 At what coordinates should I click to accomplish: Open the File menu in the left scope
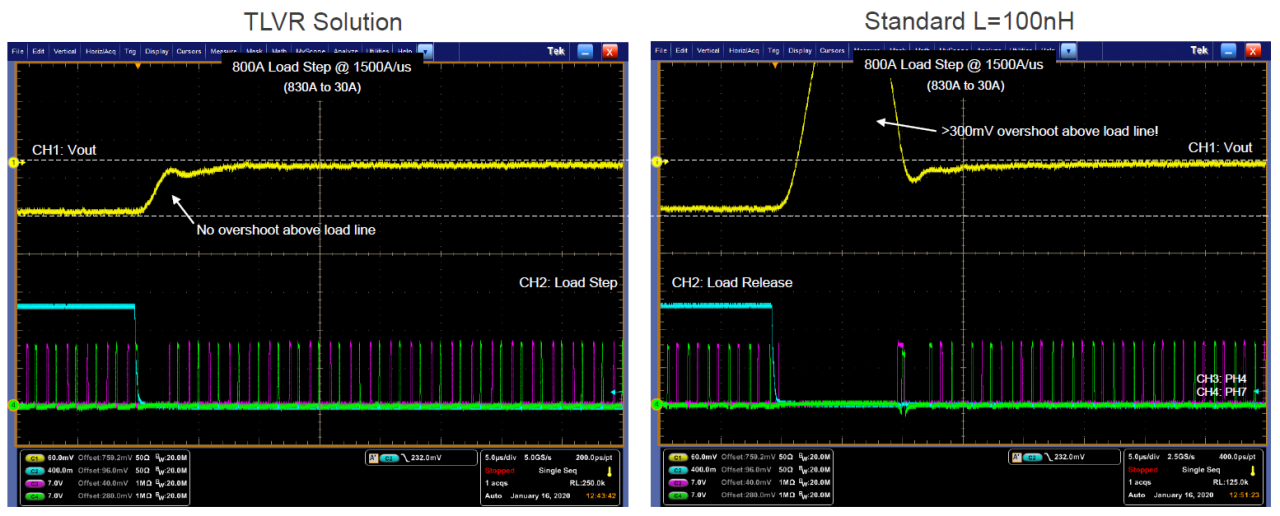[17, 50]
